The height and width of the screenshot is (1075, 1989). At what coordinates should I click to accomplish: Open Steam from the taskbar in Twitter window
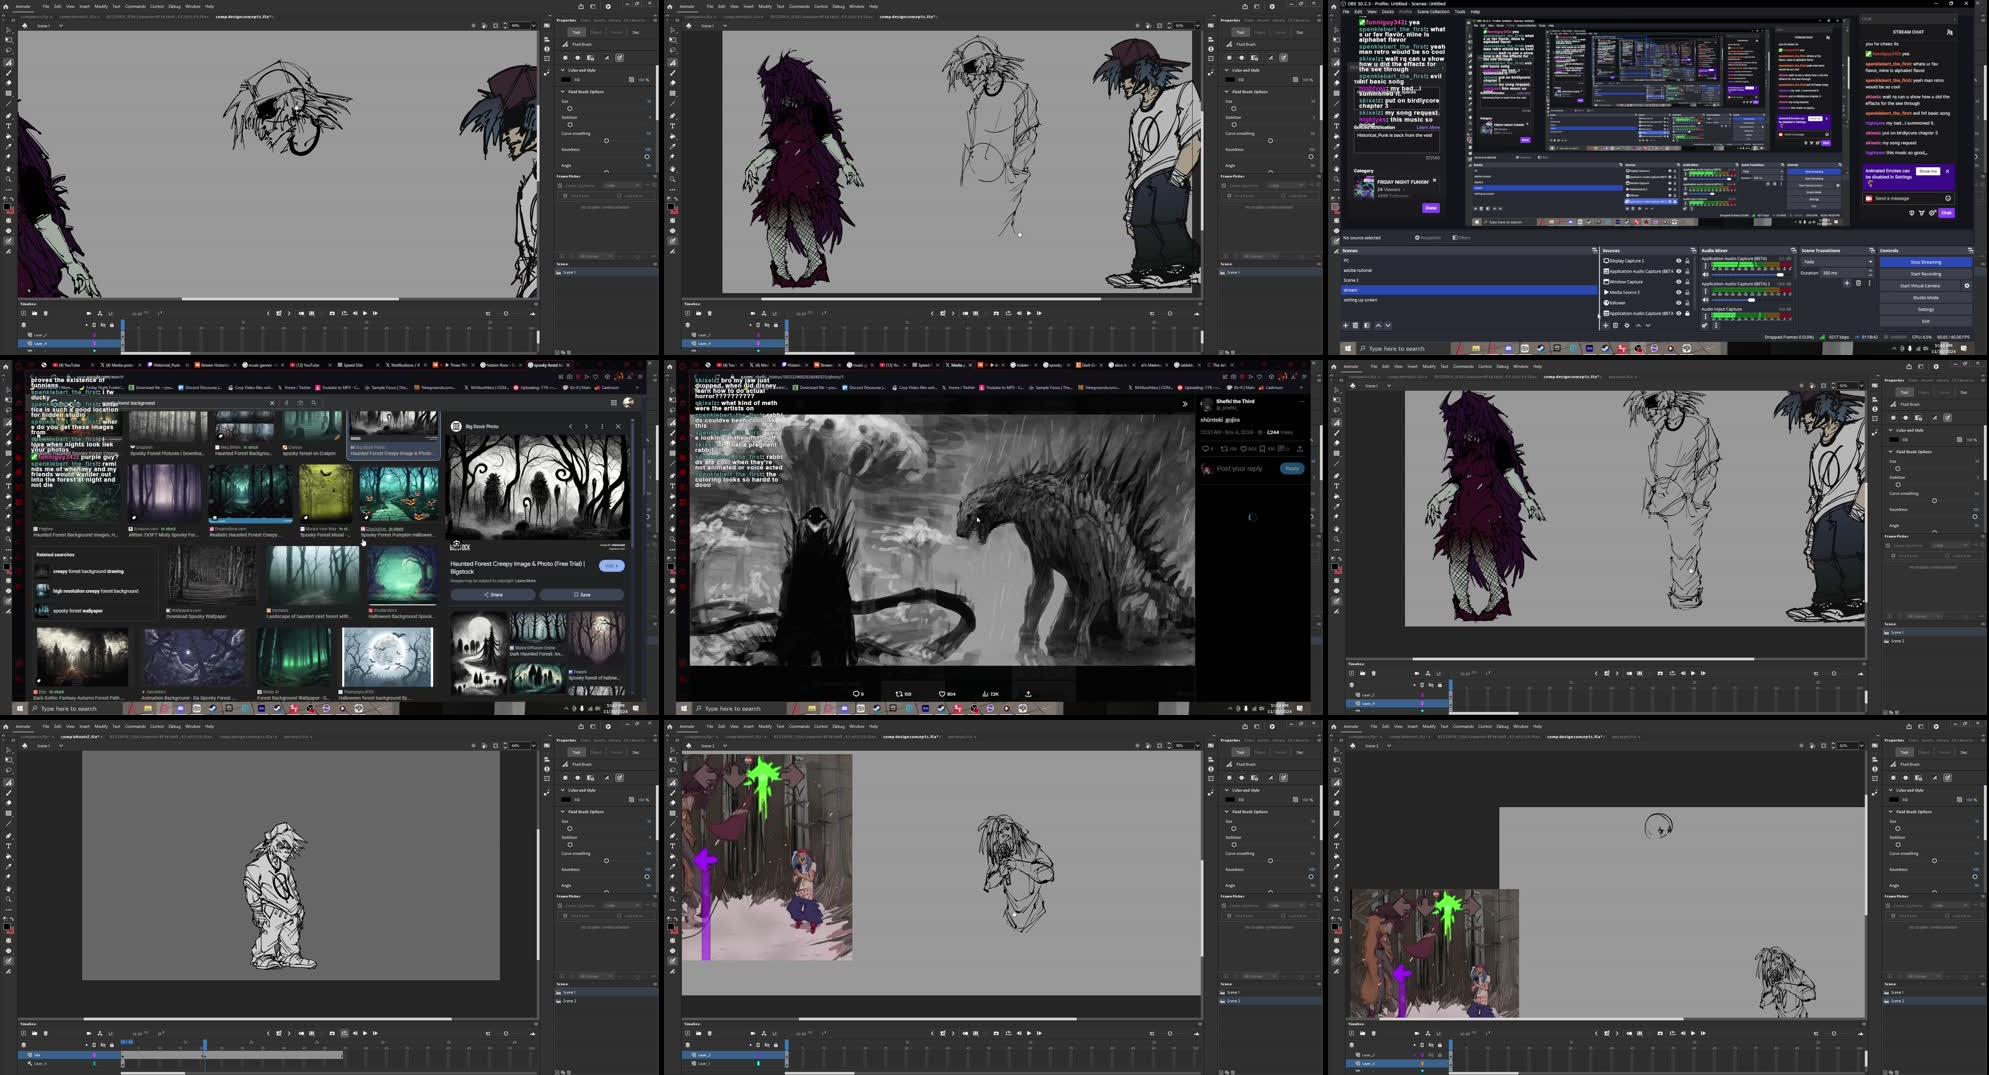[876, 708]
